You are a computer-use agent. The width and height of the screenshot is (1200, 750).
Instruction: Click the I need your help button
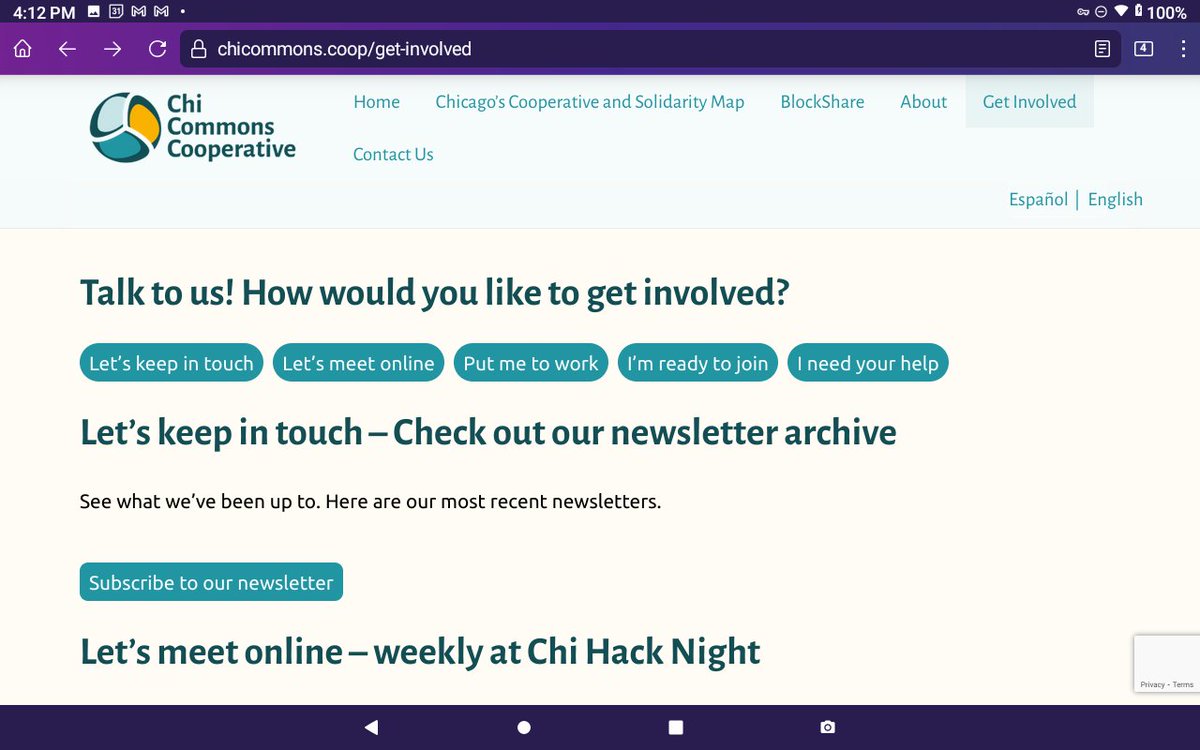[868, 363]
